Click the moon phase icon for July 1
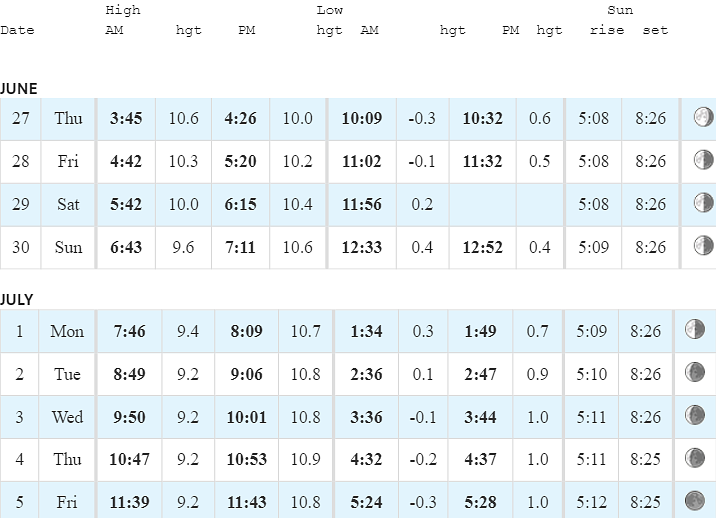The height and width of the screenshot is (518, 716). tap(695, 329)
